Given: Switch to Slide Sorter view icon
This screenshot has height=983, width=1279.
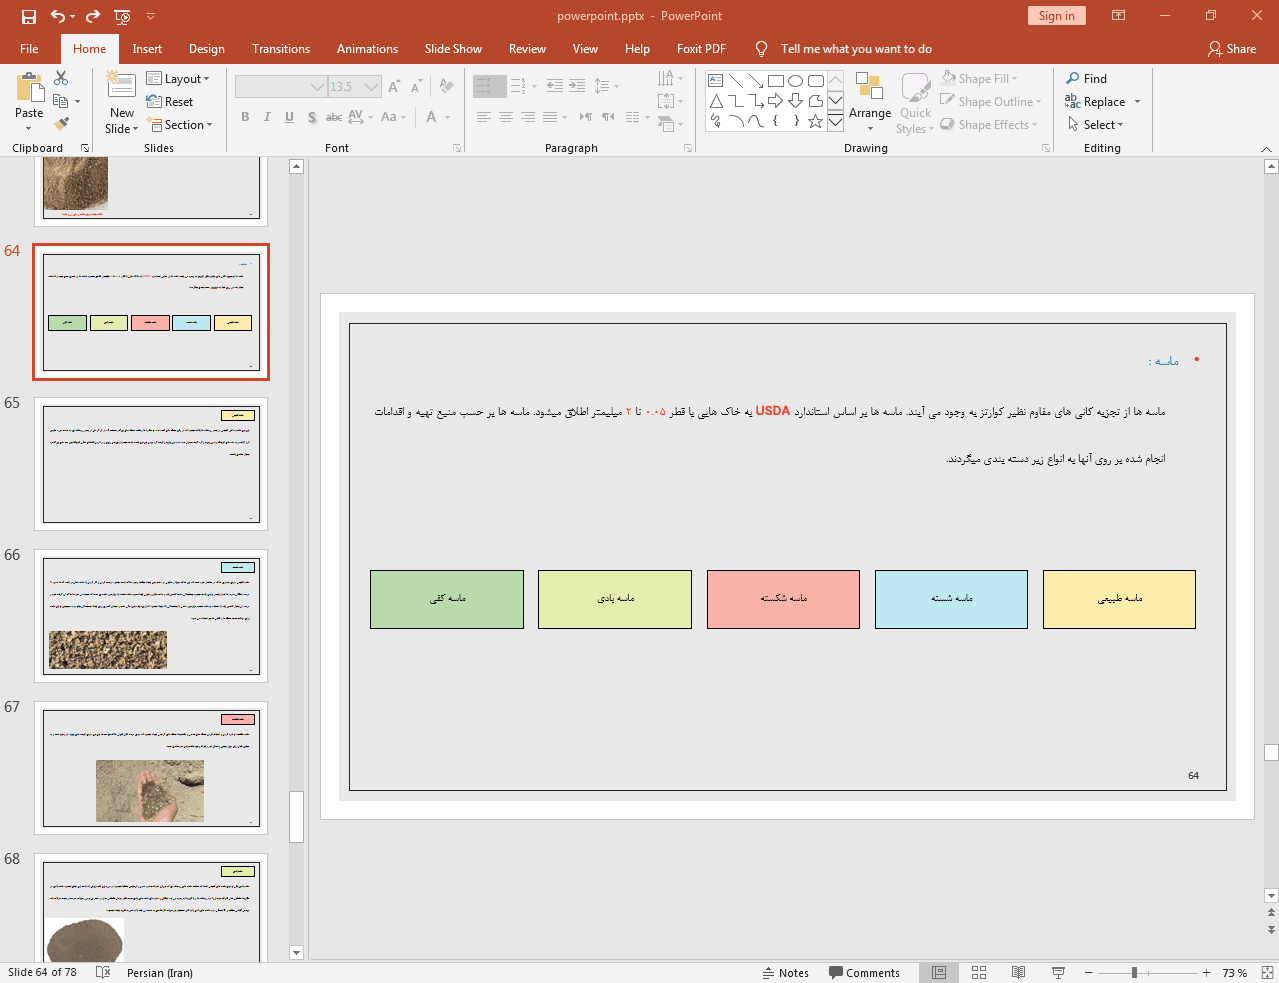Looking at the screenshot, I should (x=979, y=972).
